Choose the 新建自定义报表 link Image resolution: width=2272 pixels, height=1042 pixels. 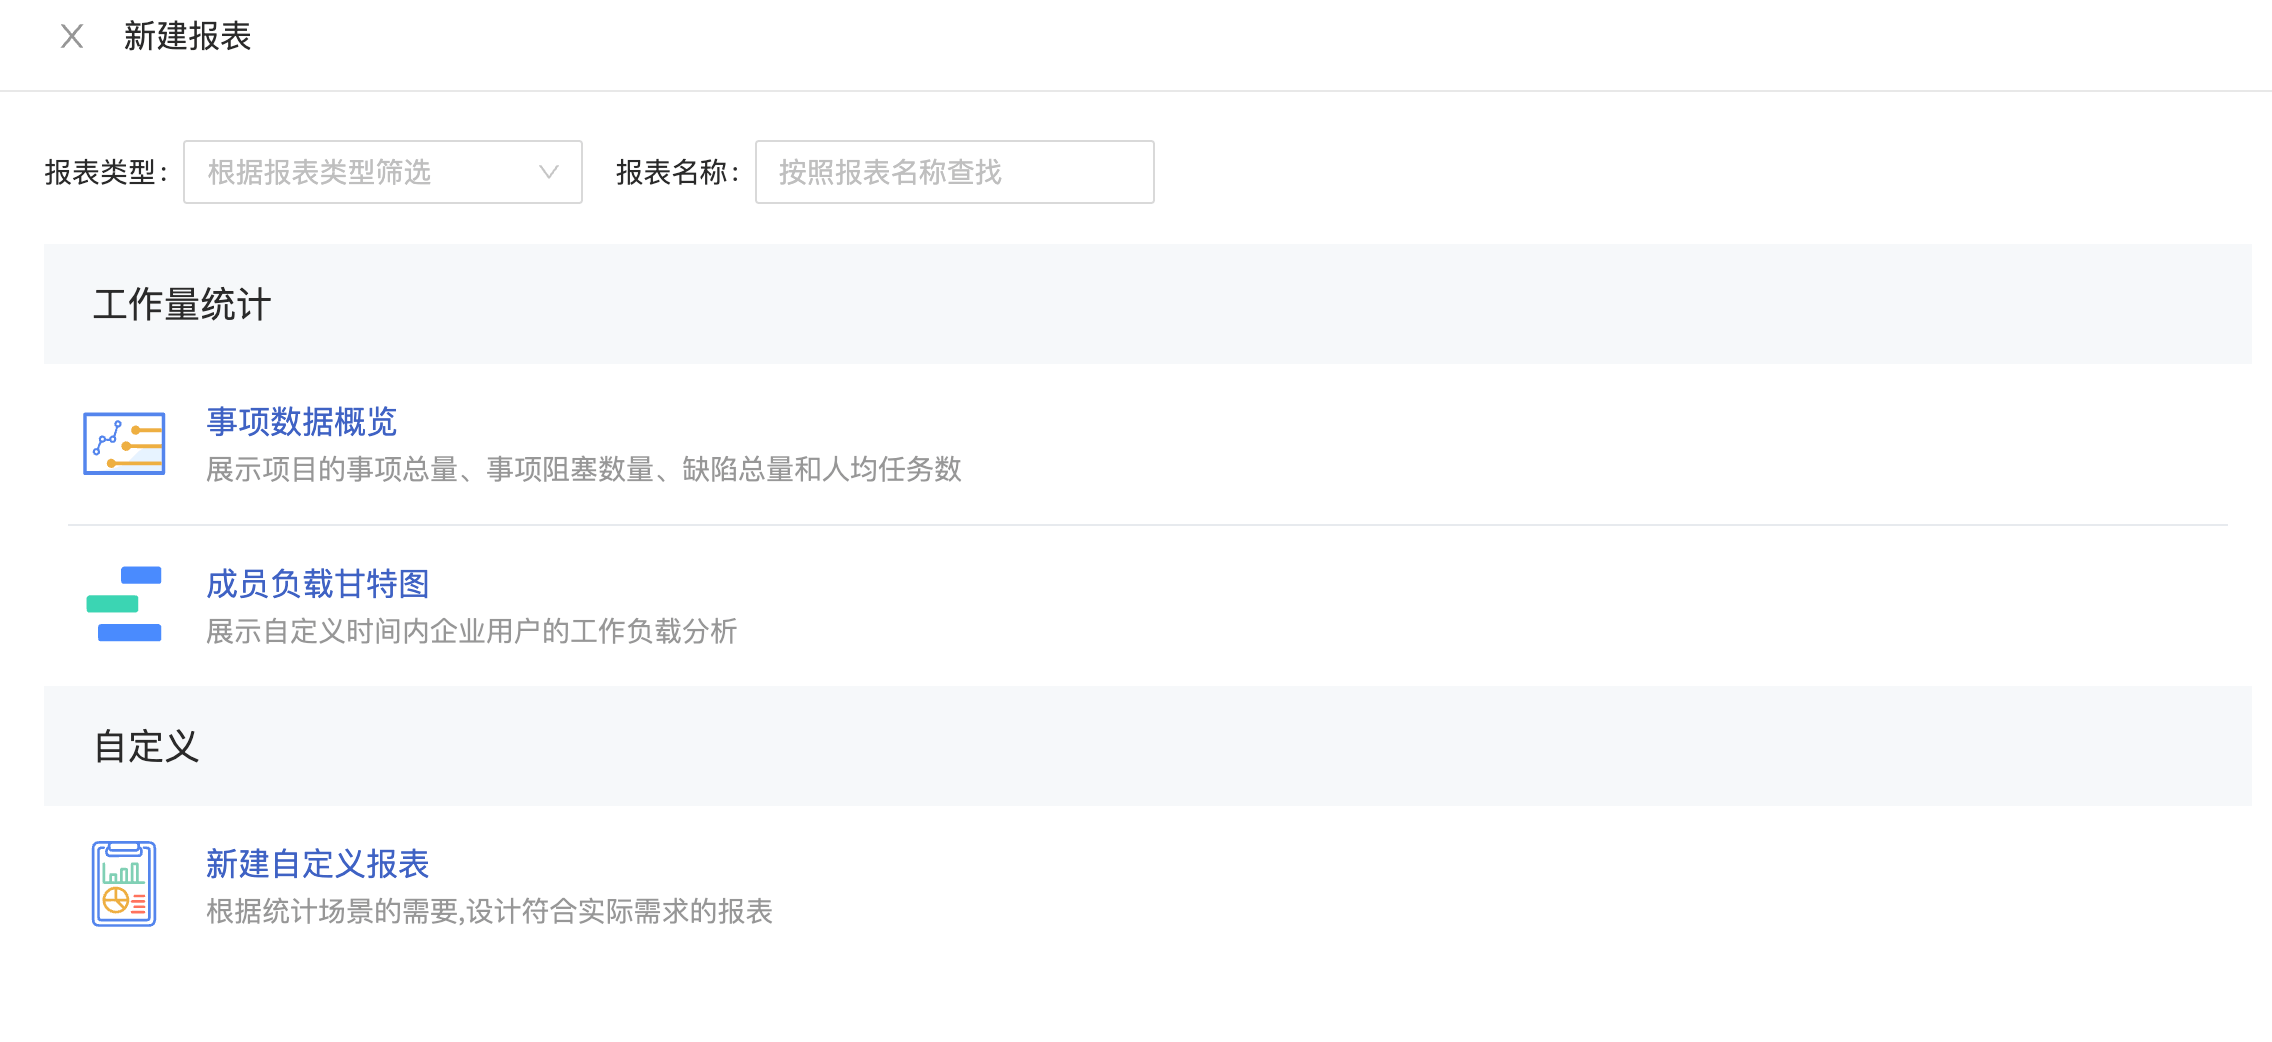pyautogui.click(x=317, y=864)
